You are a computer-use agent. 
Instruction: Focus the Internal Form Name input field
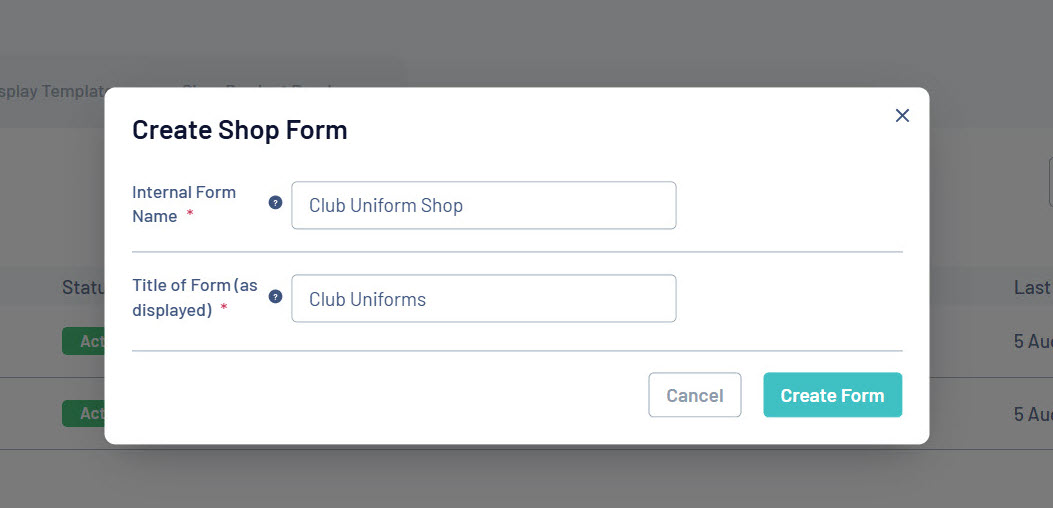(483, 205)
